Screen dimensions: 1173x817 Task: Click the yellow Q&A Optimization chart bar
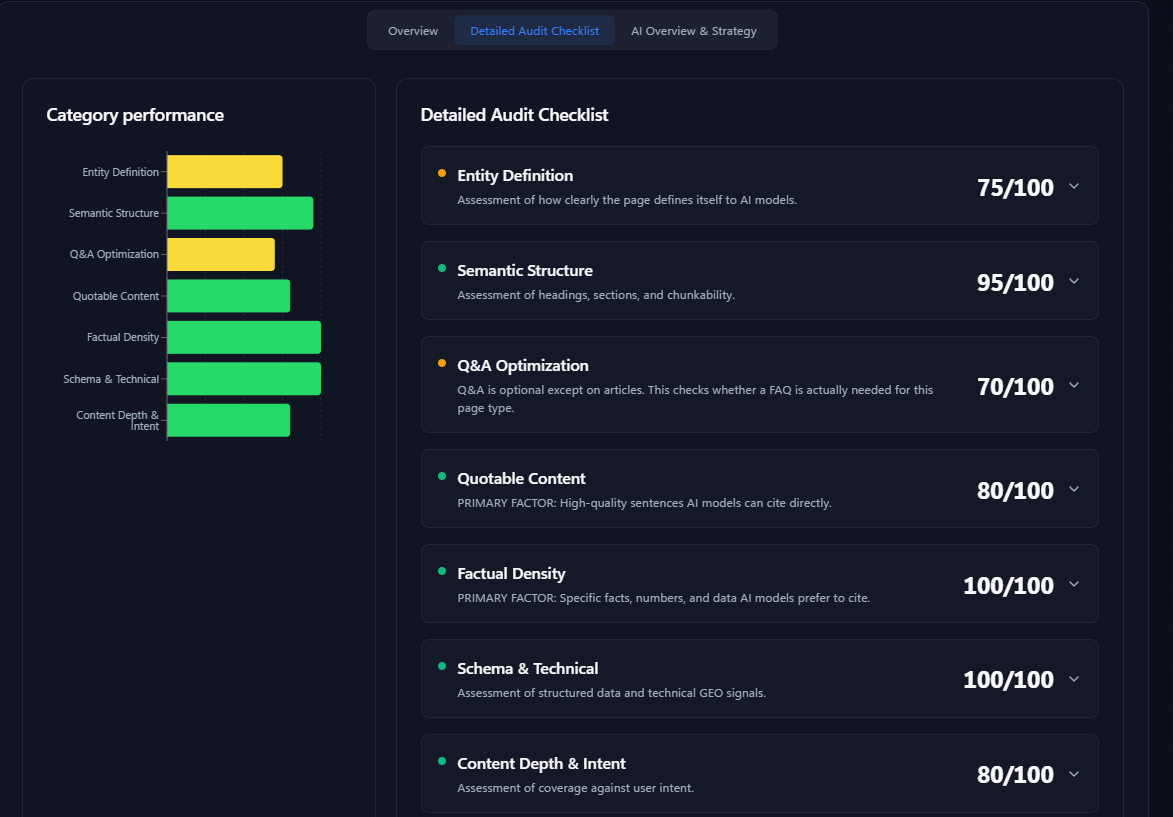(221, 254)
